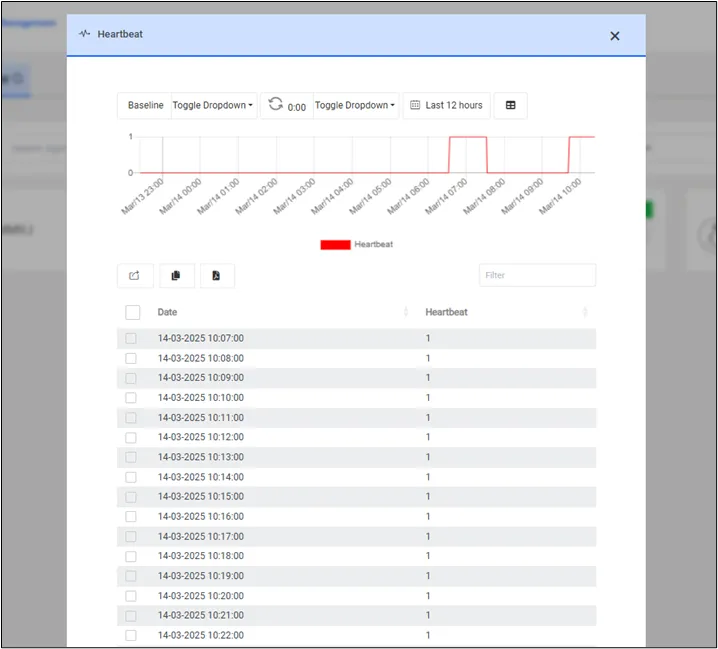The image size is (718, 649).
Task: Click the Baseline button
Action: (145, 105)
